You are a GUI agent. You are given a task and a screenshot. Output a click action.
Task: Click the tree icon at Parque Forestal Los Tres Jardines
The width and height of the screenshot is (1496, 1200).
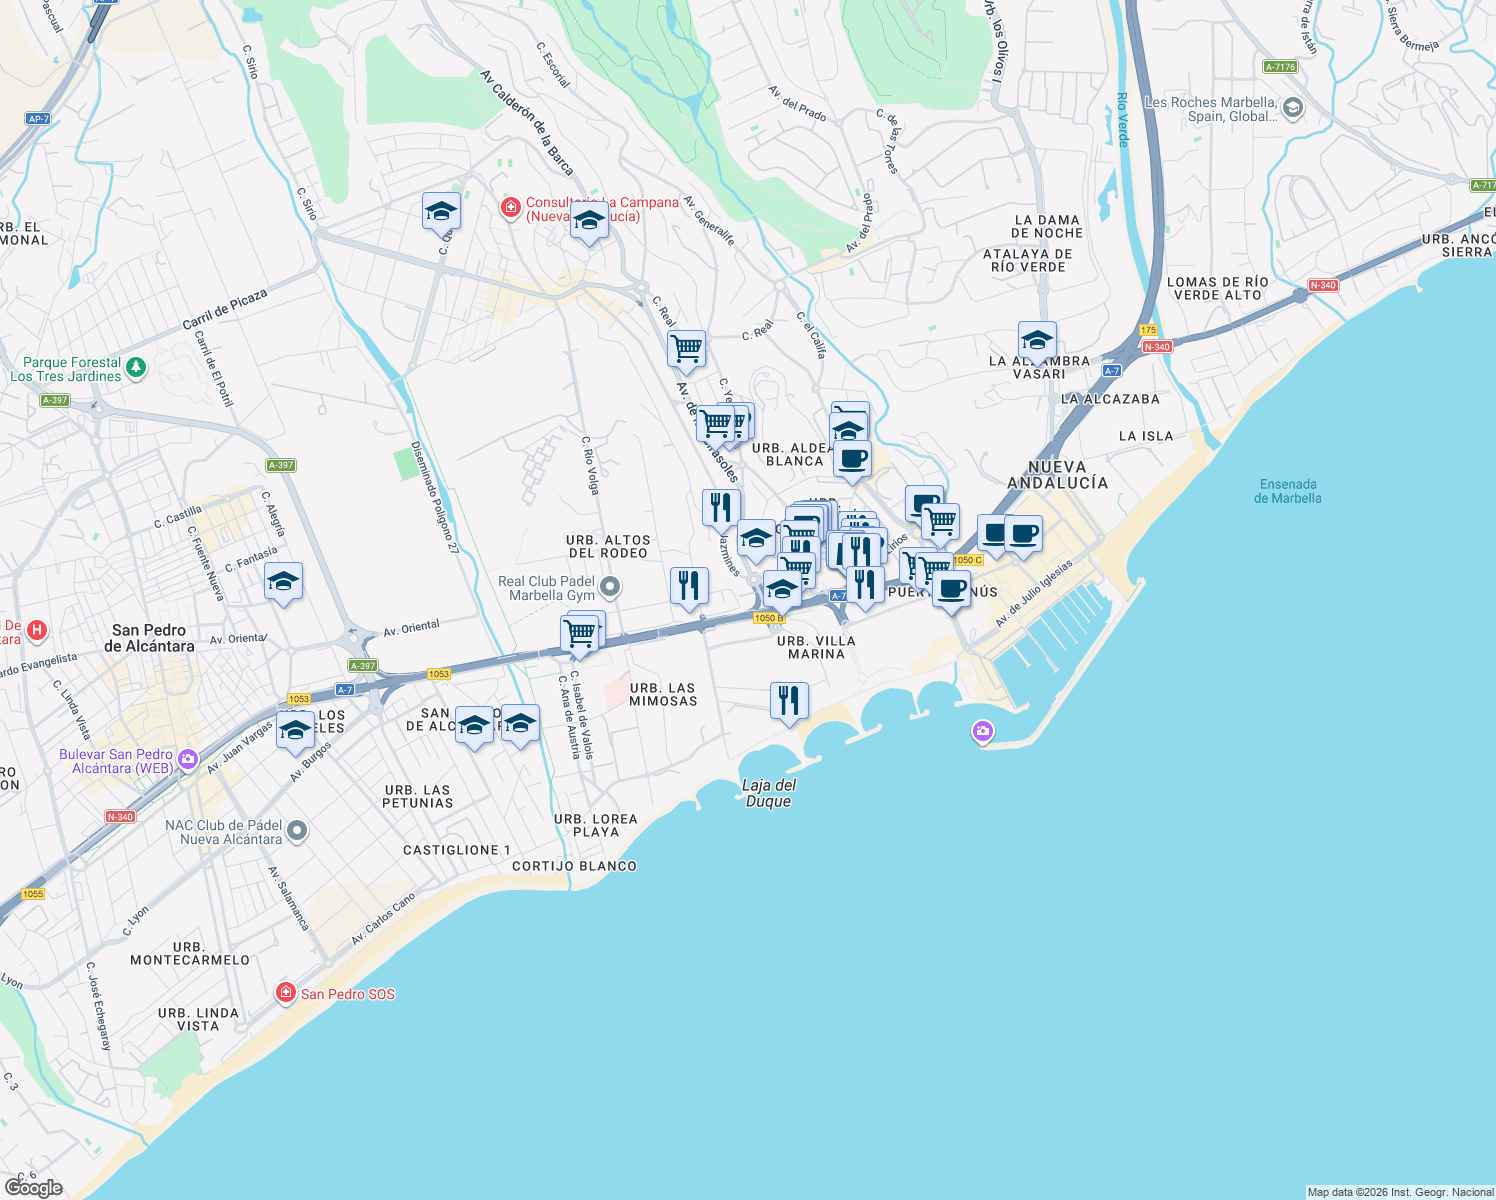tap(135, 368)
